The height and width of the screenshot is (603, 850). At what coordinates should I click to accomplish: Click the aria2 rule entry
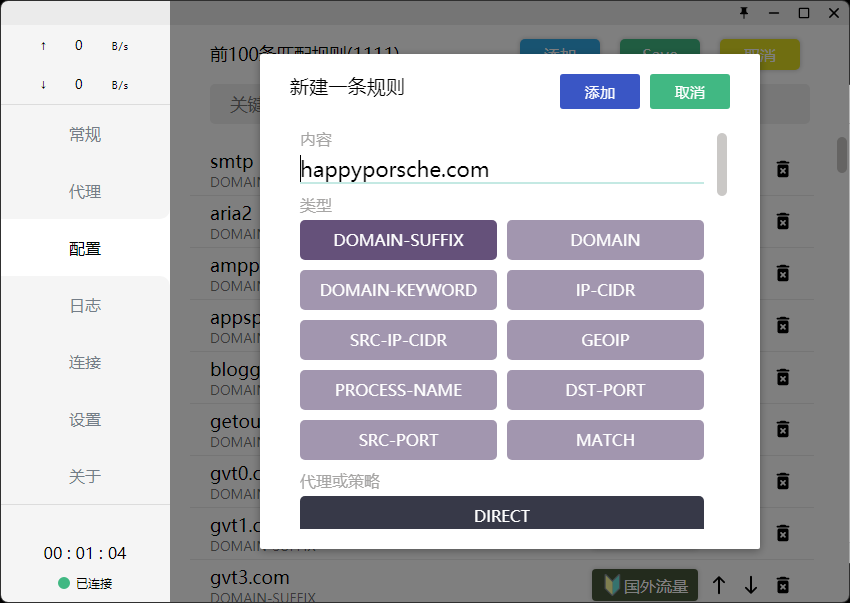231,221
